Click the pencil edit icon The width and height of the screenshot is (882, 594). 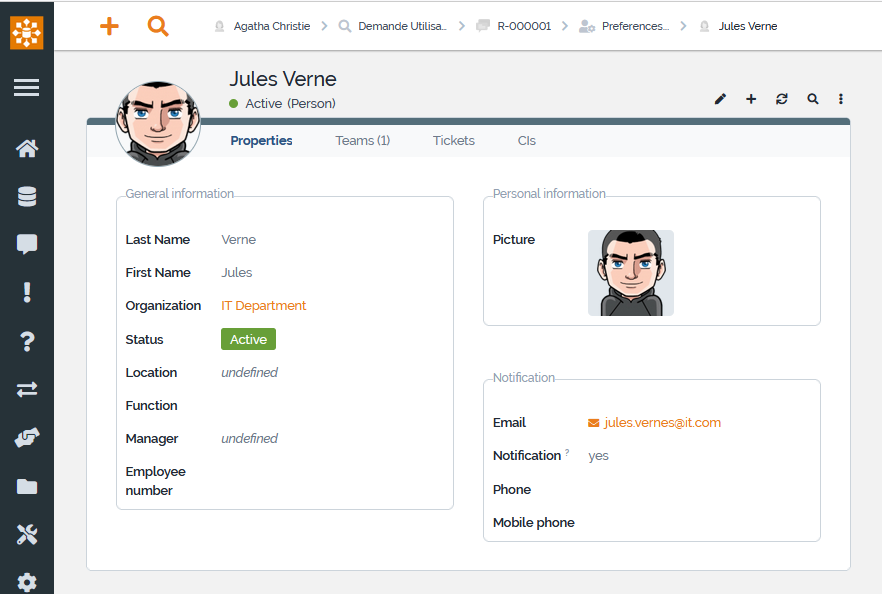720,99
